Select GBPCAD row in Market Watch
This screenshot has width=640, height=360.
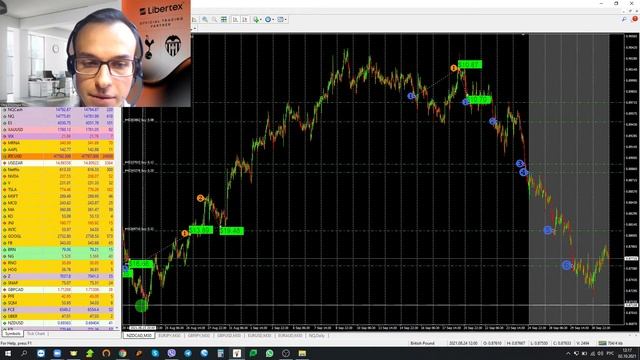click(58, 289)
